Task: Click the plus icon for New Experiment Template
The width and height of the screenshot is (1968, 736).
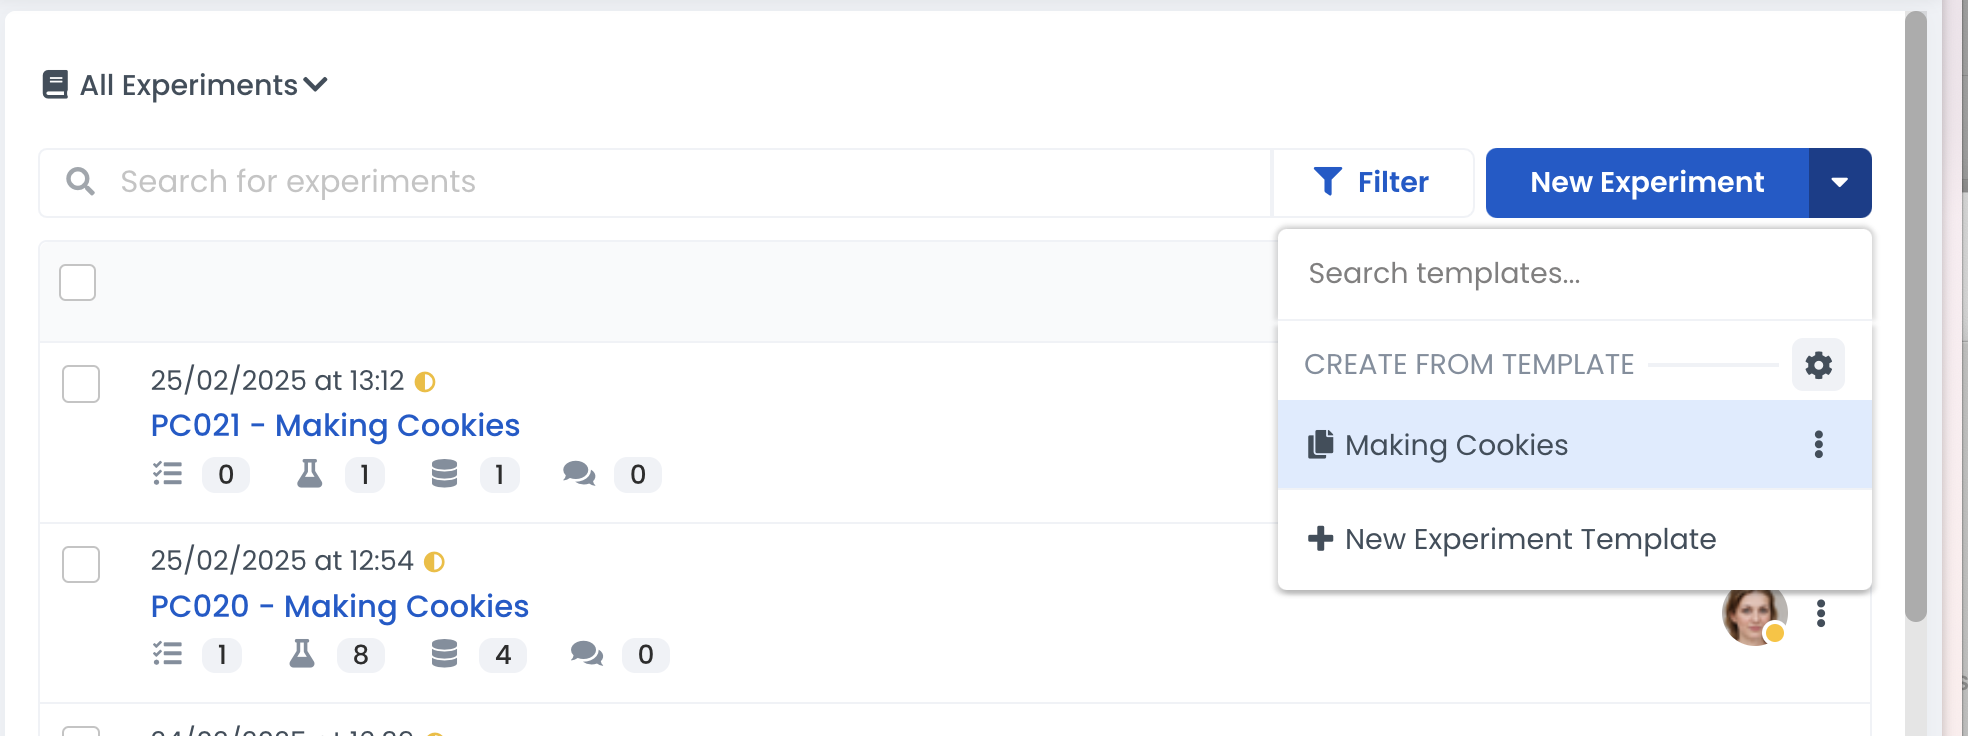Action: pyautogui.click(x=1320, y=539)
